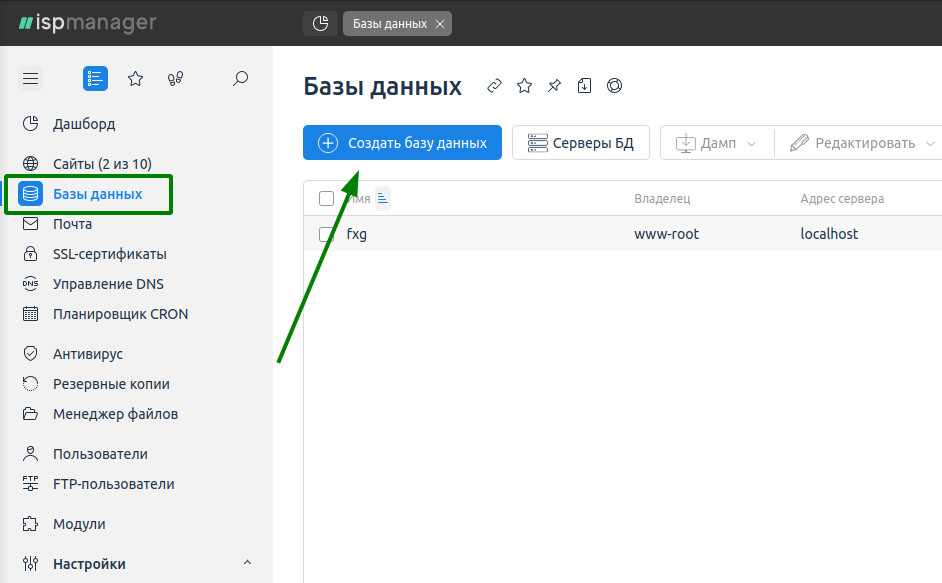Click the footsteps history icon in sidebar

click(x=175, y=79)
